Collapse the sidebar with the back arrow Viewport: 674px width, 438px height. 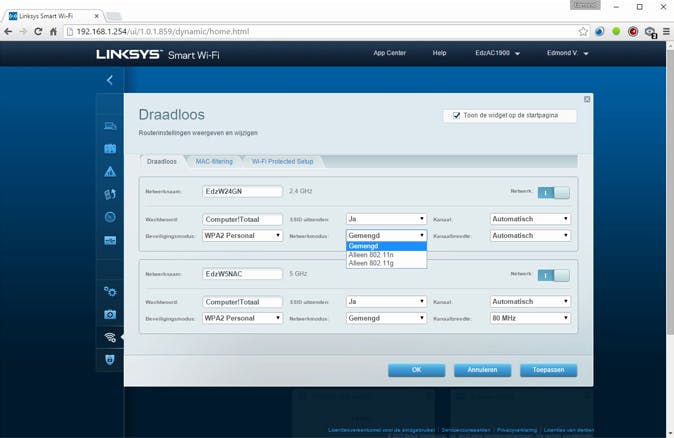[x=110, y=79]
